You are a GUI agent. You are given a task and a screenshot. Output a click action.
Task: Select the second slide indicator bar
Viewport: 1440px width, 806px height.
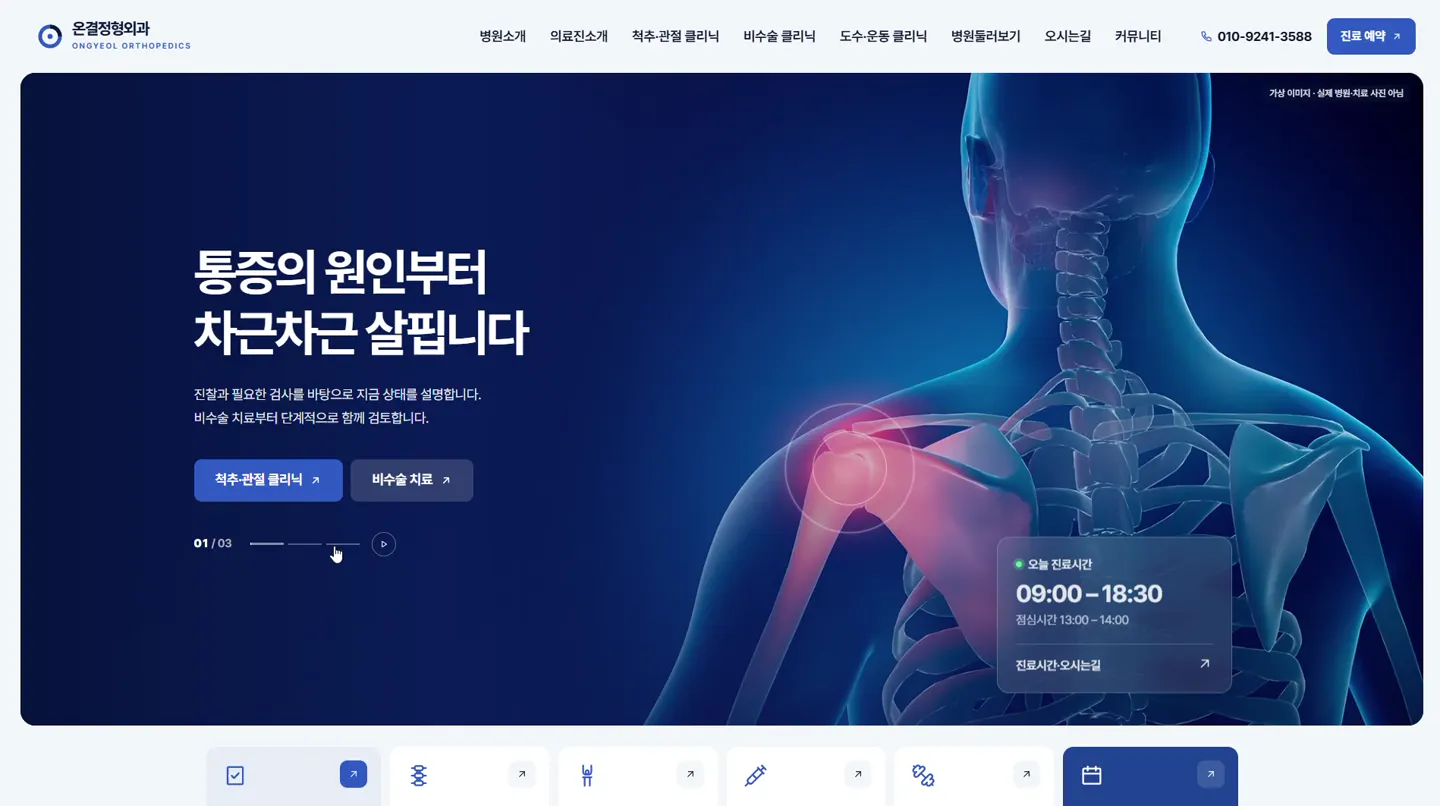coord(304,543)
